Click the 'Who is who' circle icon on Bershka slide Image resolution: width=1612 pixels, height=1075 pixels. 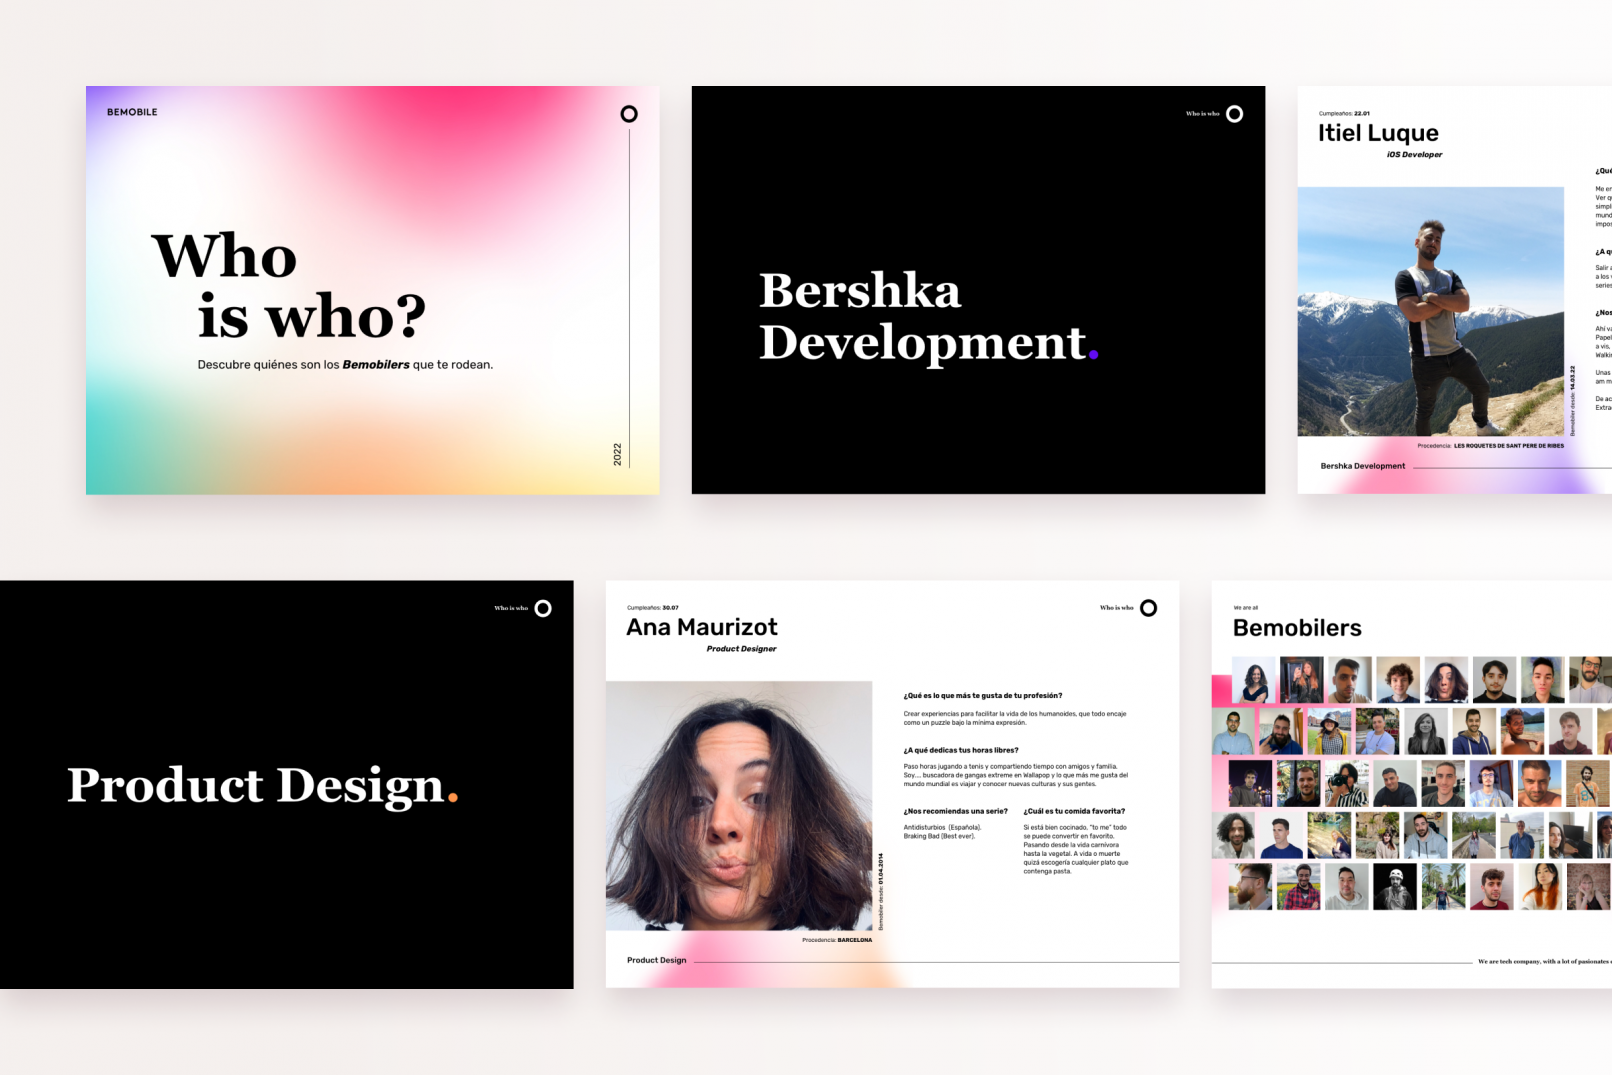[x=1233, y=114]
